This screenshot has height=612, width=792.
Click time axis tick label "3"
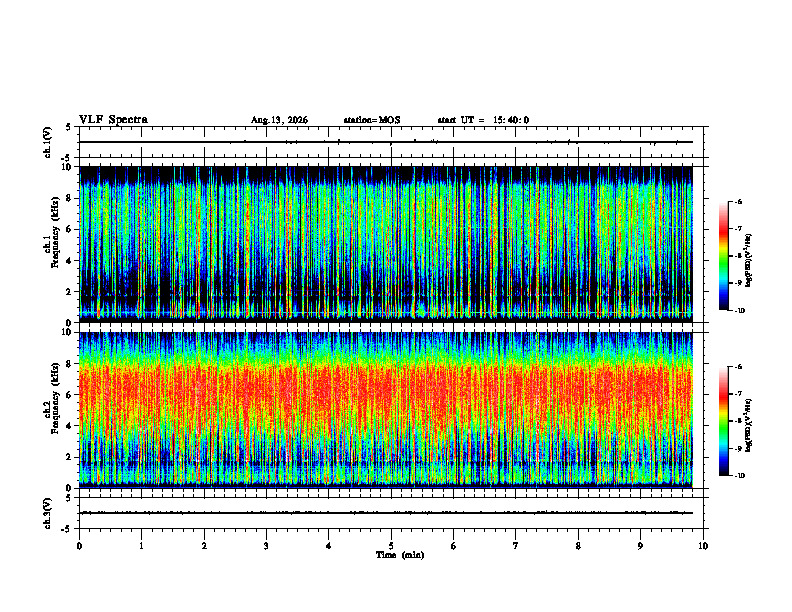266,546
